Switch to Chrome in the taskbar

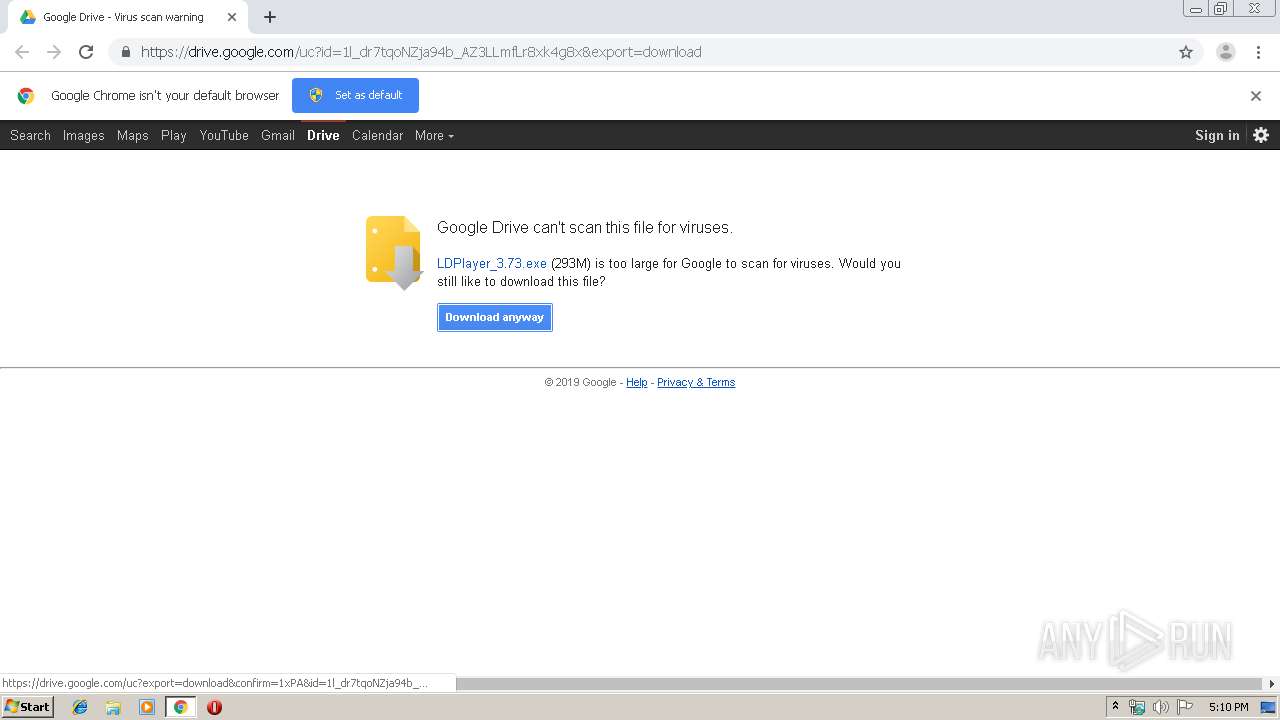coord(180,707)
